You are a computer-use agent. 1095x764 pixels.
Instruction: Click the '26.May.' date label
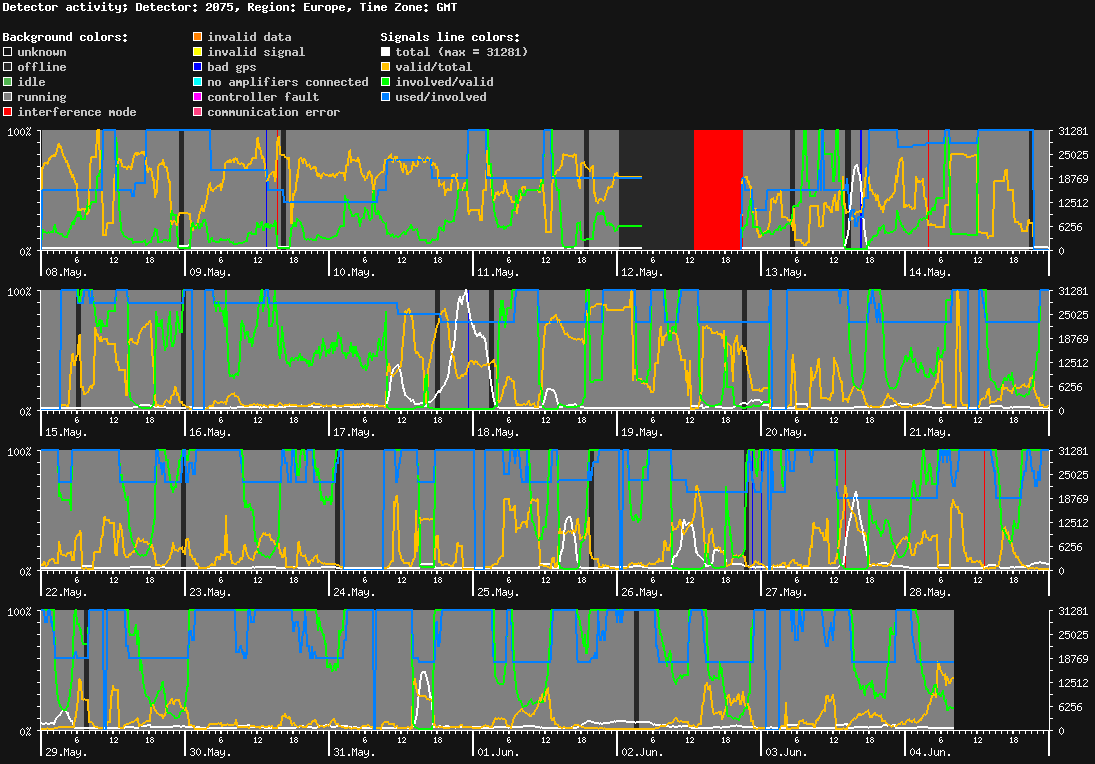pos(642,592)
